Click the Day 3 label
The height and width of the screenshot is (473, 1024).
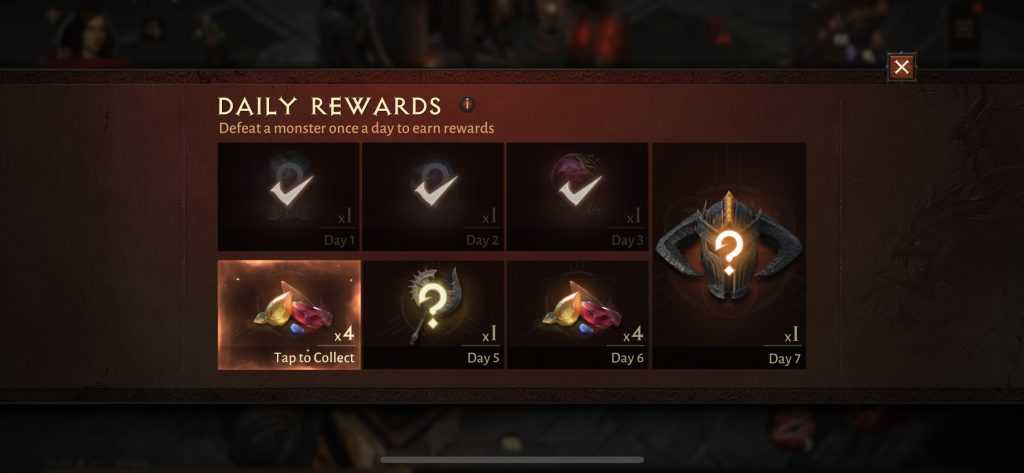click(x=628, y=240)
